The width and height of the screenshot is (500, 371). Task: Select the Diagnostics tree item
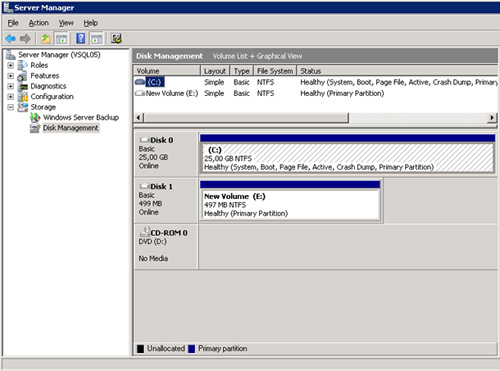48,86
